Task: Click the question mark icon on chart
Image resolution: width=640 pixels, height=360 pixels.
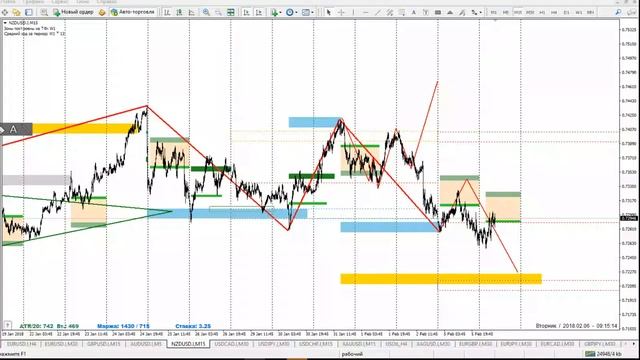Action: [x=7, y=325]
